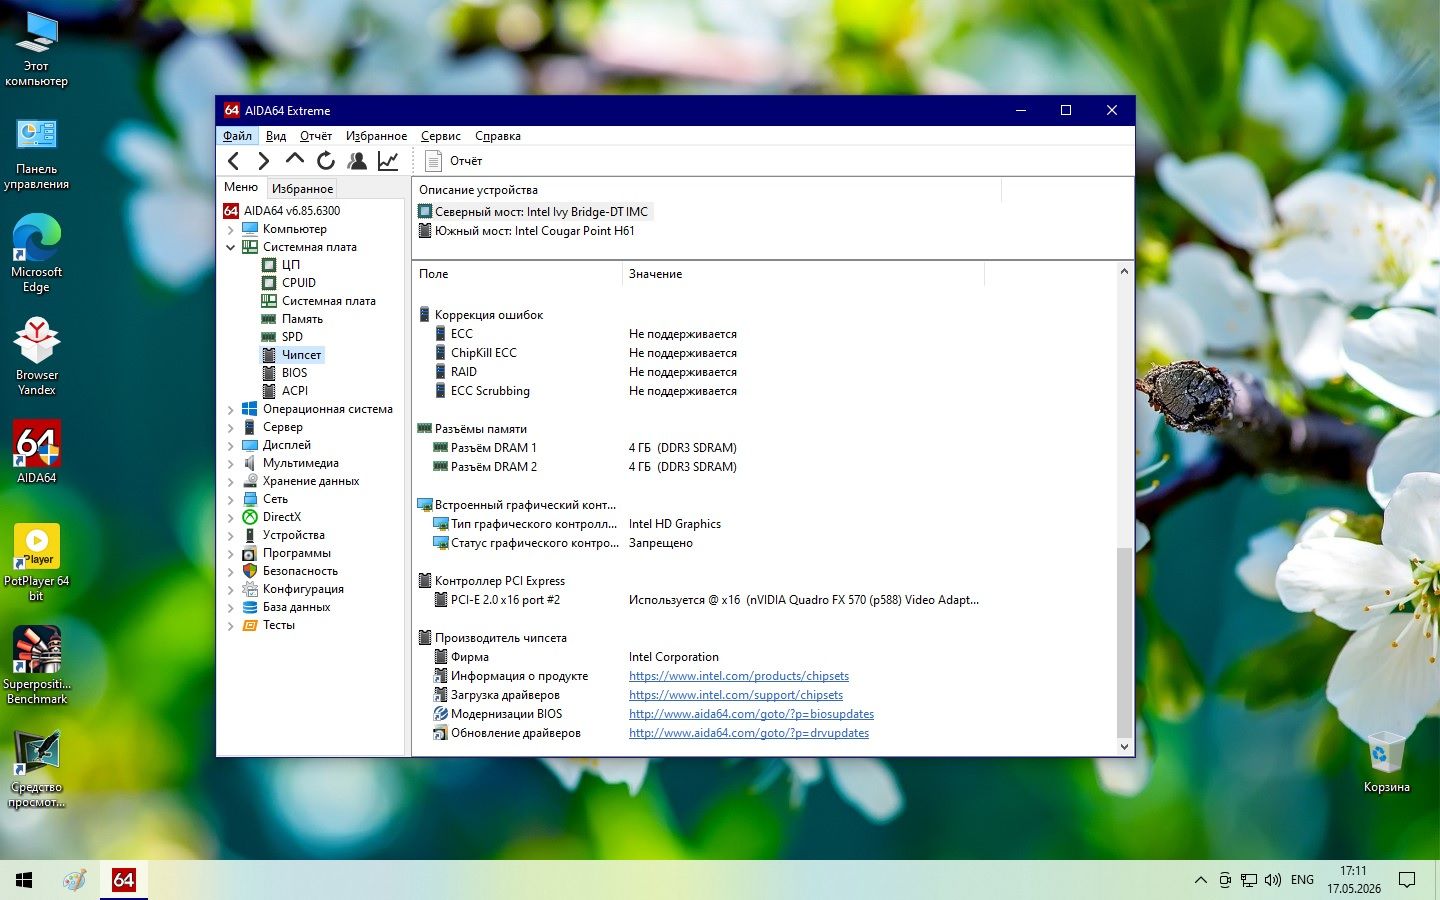Expand the Хранение данных tree node

click(231, 481)
